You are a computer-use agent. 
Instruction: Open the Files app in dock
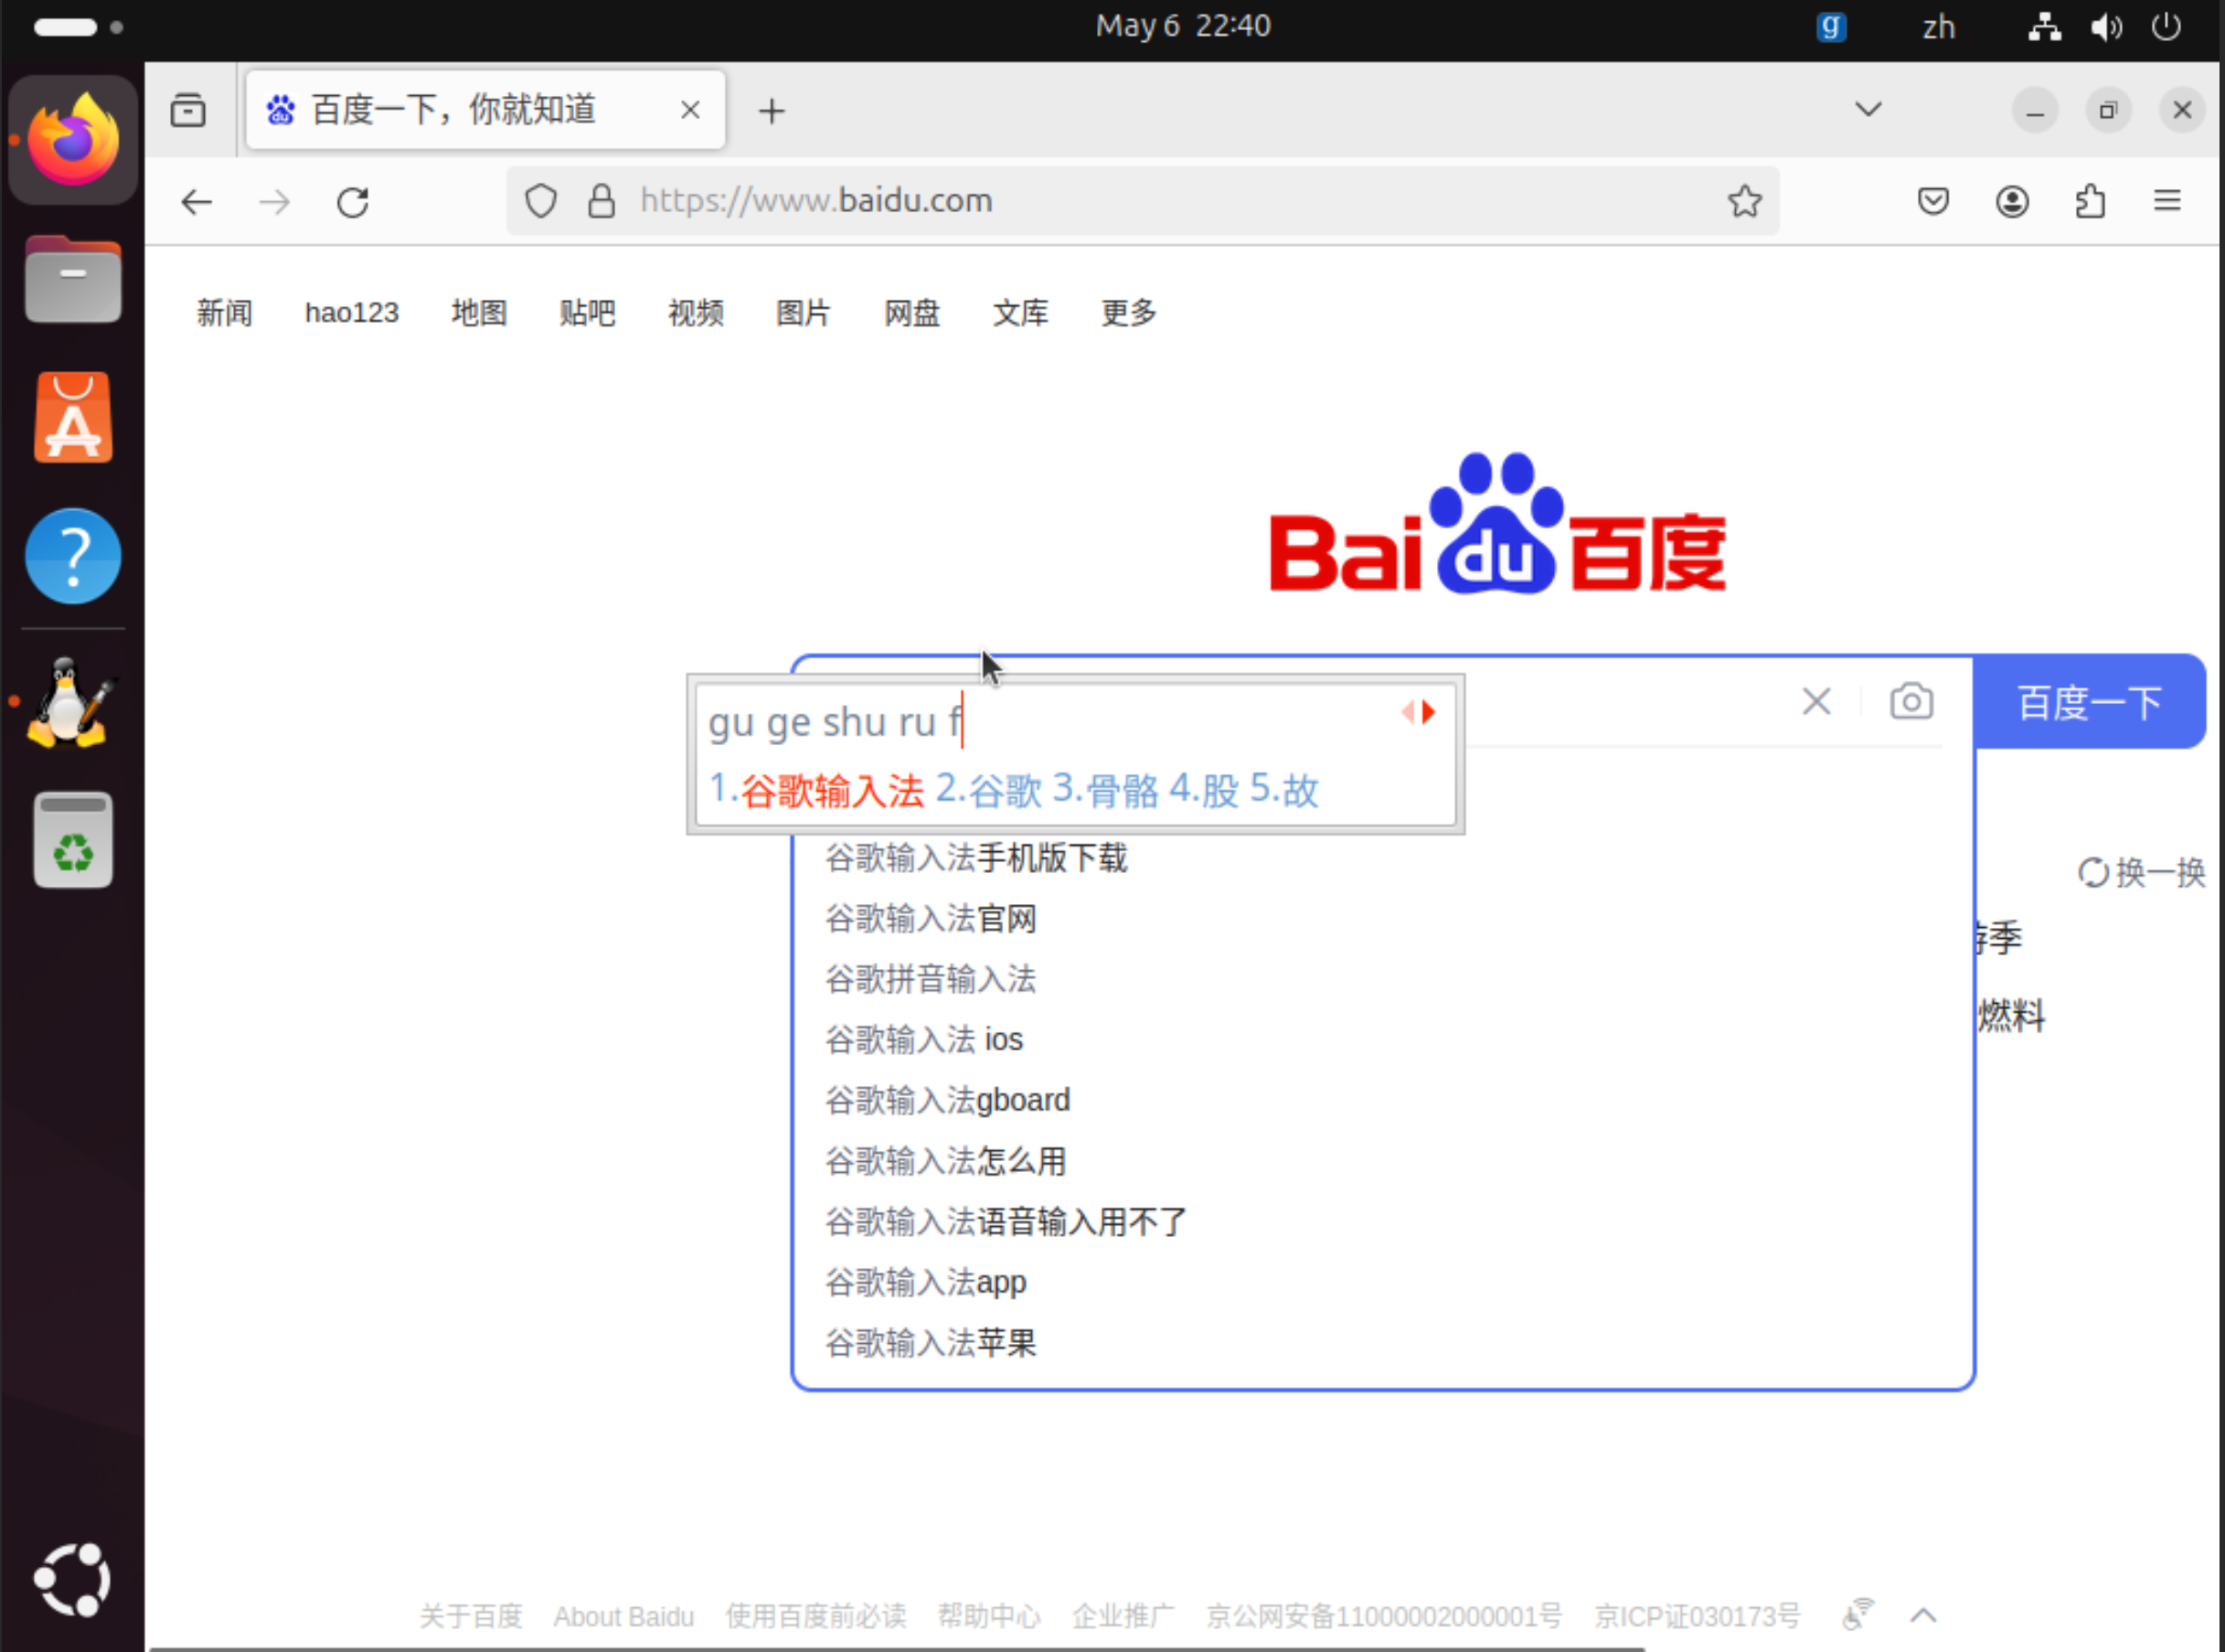pyautogui.click(x=73, y=280)
